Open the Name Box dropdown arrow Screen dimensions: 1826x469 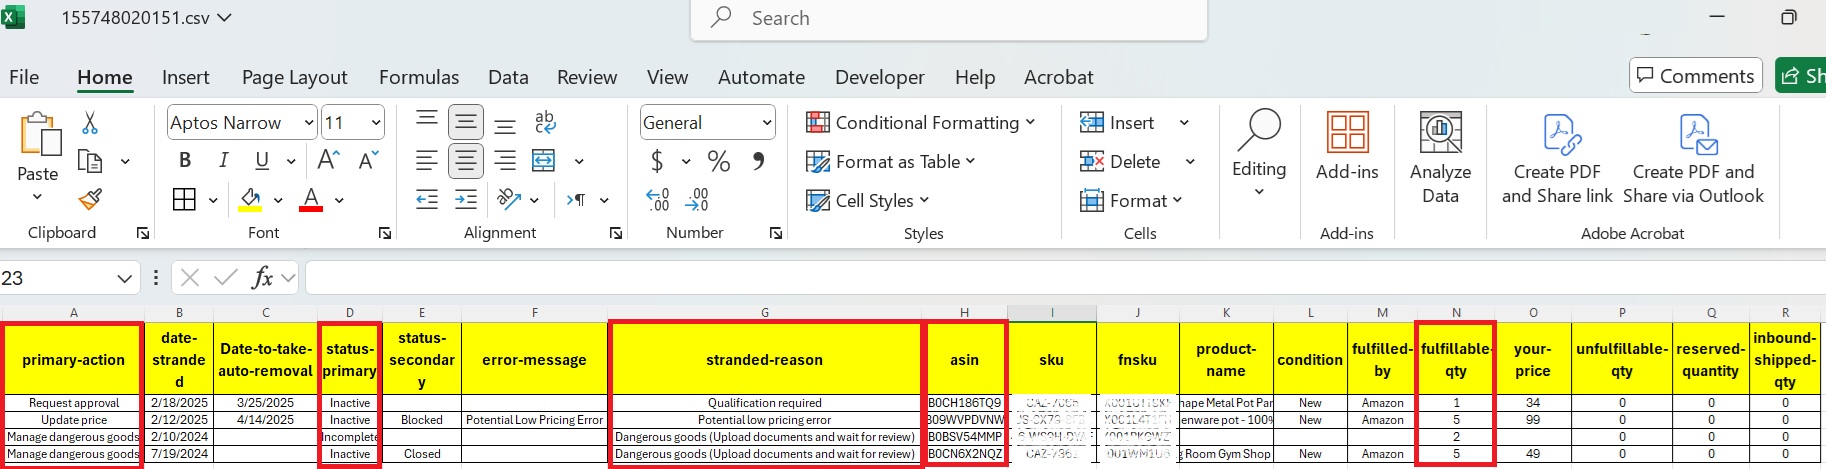coord(124,278)
